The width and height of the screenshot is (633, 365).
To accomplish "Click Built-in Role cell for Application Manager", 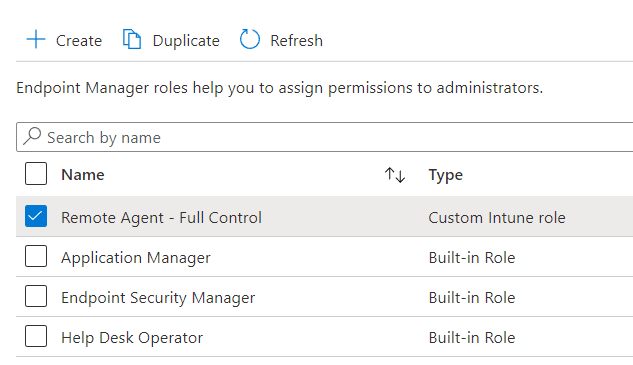I will 472,258.
